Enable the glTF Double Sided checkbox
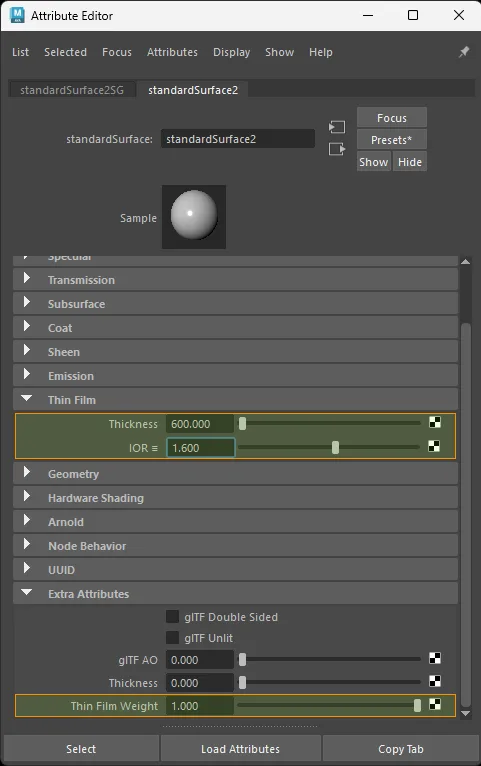Image resolution: width=481 pixels, height=766 pixels. [x=172, y=617]
